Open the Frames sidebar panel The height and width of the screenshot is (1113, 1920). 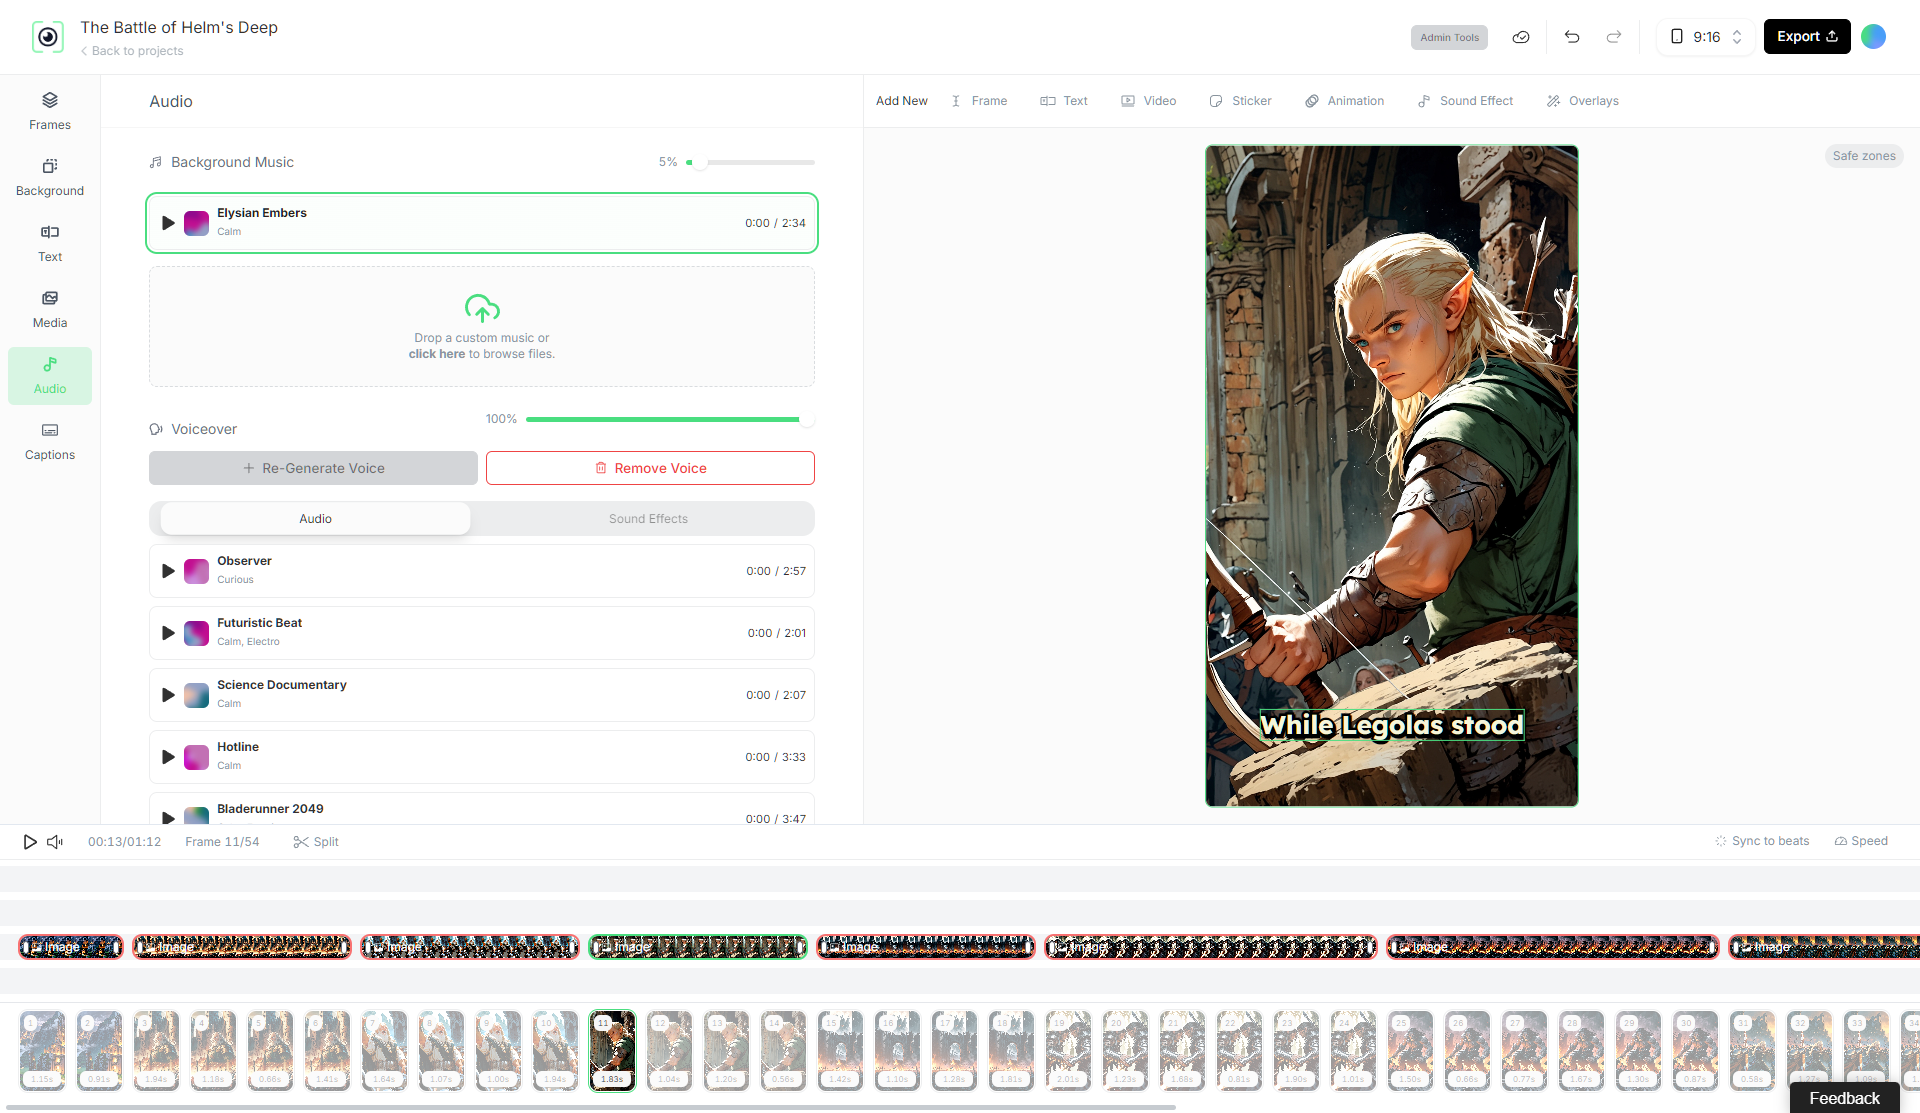(x=49, y=111)
